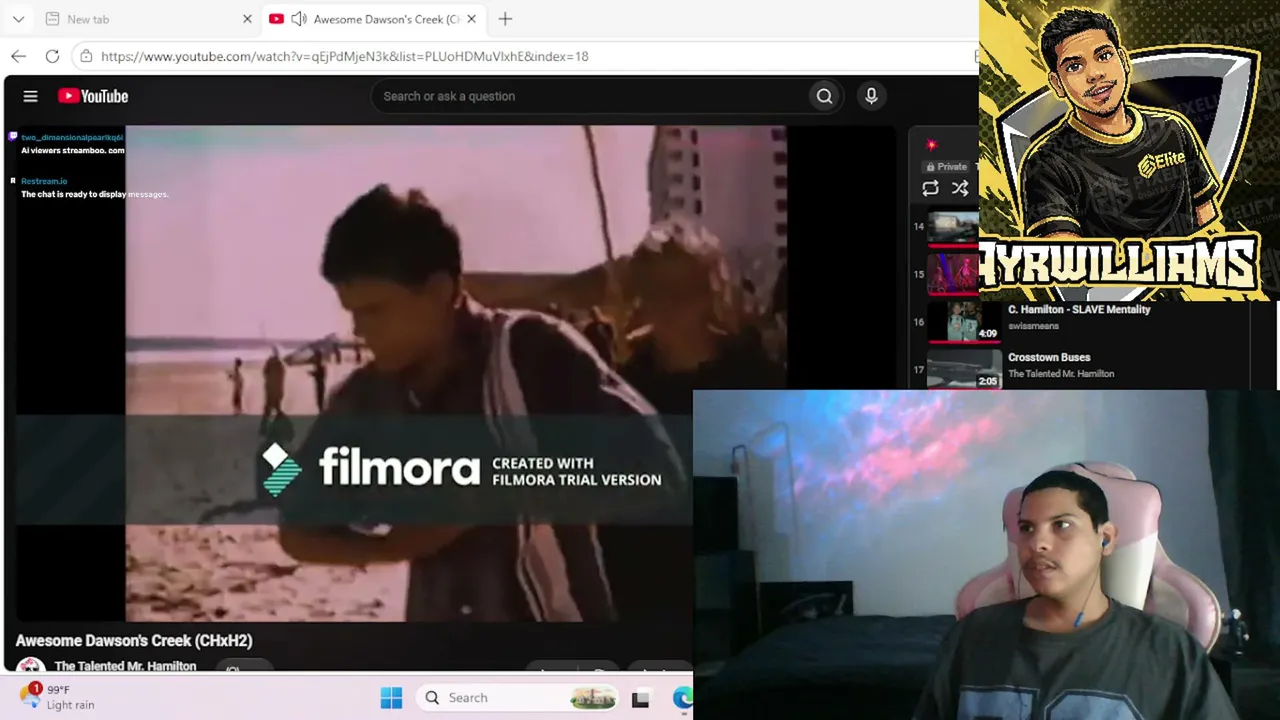Open playlist video 15 thumbnail
This screenshot has height=720, width=1280.
point(953,274)
